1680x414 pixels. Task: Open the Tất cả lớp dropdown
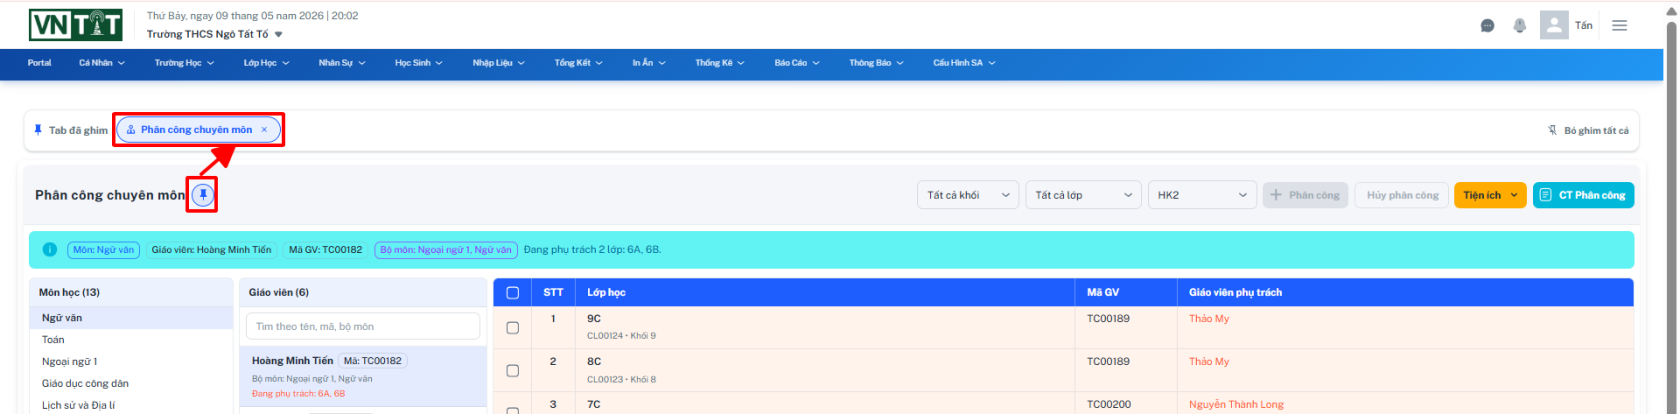pyautogui.click(x=1084, y=195)
